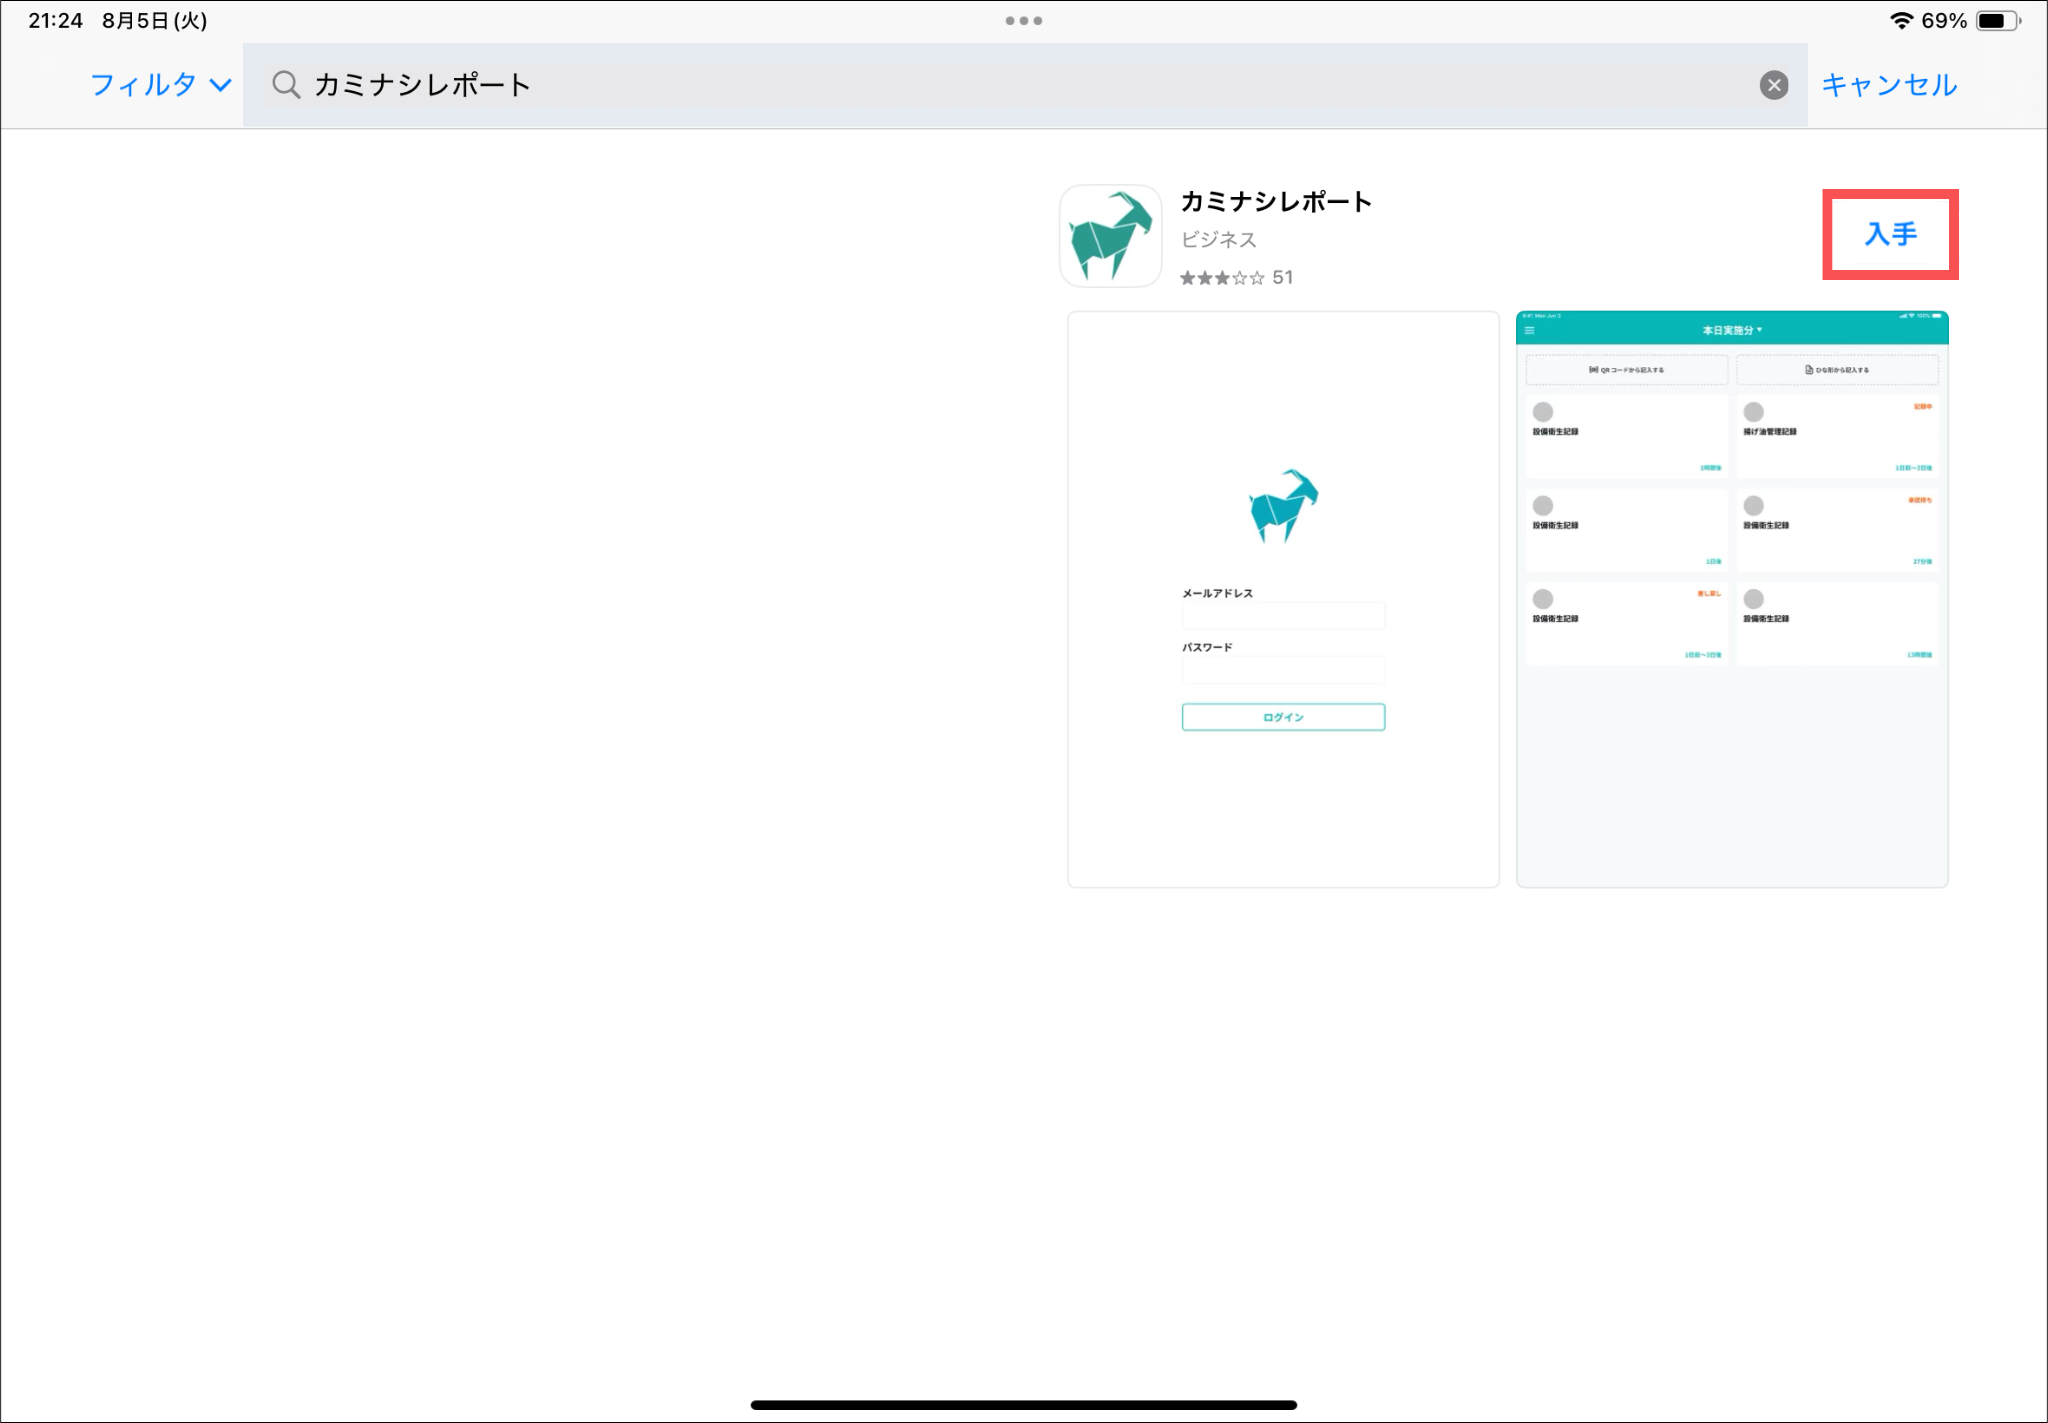
Task: Tap the ログイン button in the preview
Action: (x=1283, y=717)
